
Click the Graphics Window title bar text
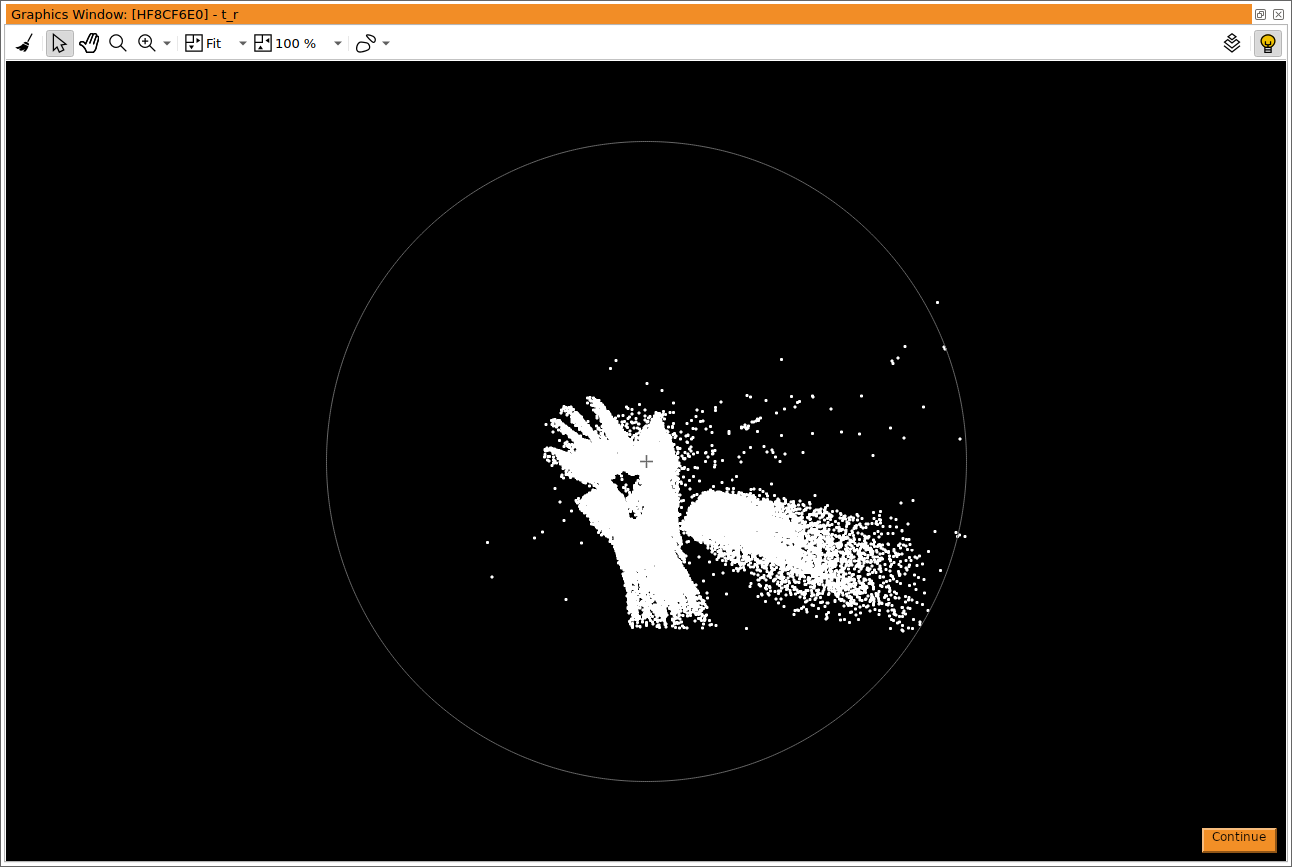point(125,14)
